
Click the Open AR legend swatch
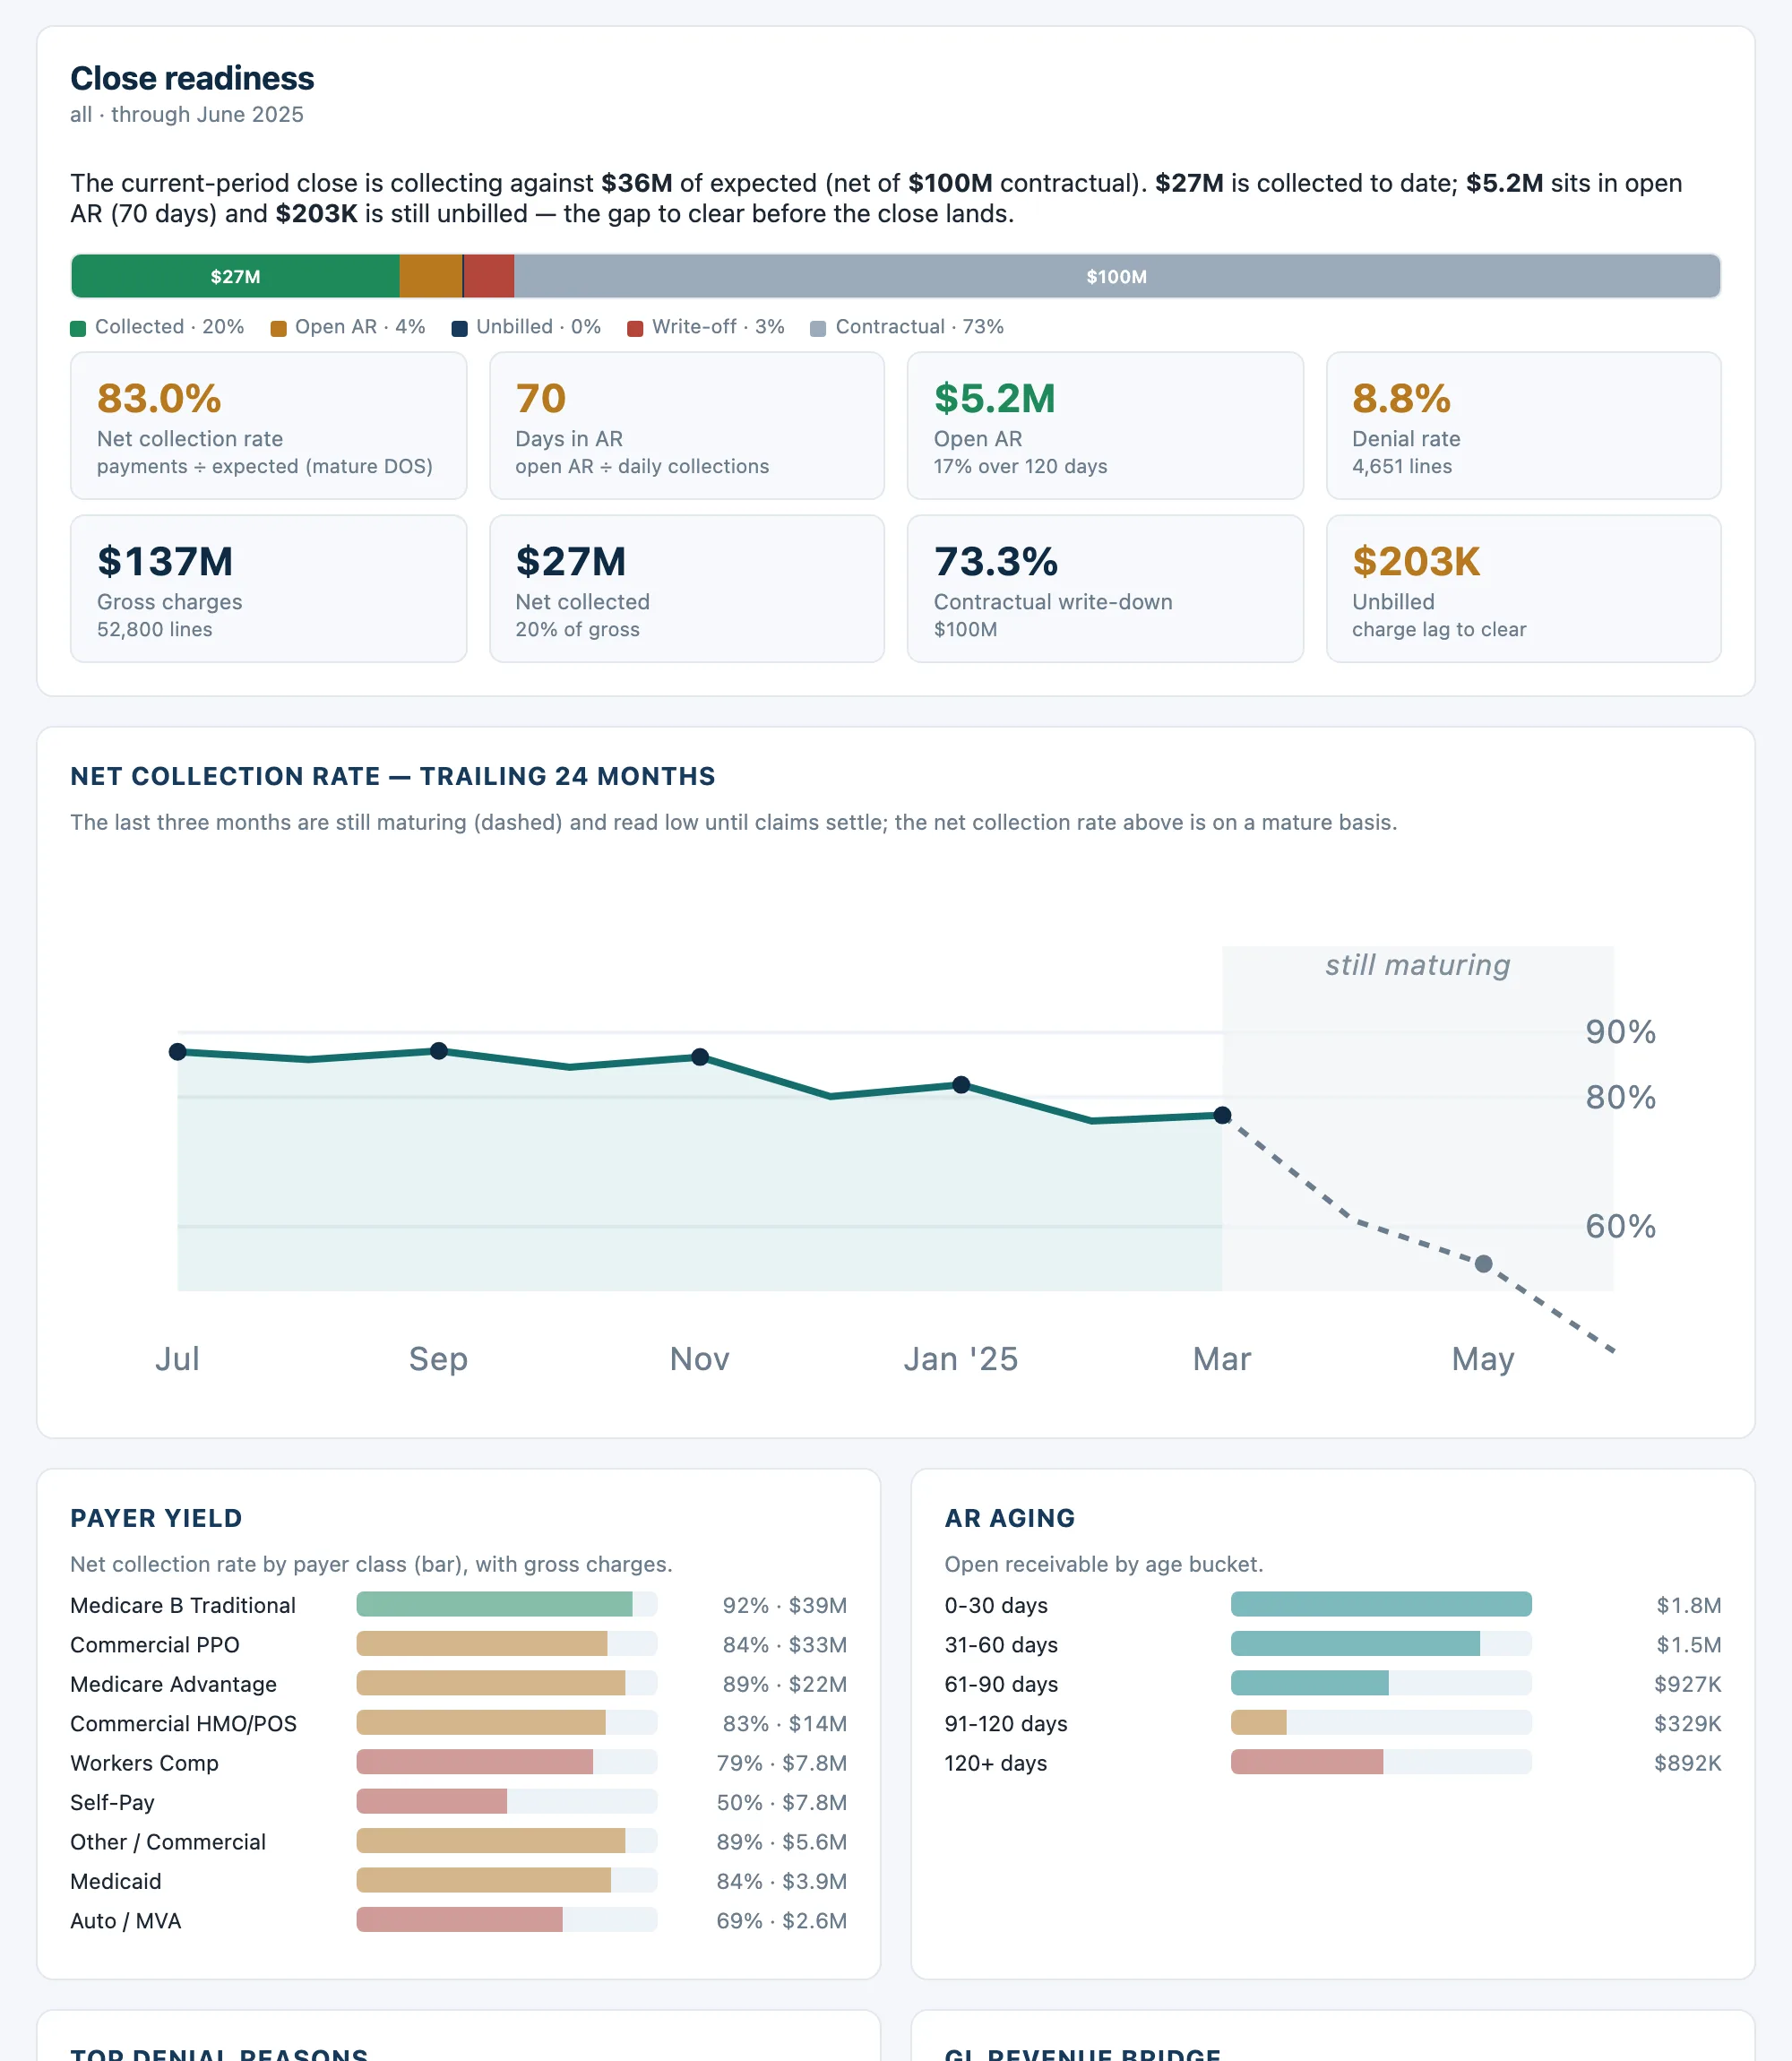(278, 329)
